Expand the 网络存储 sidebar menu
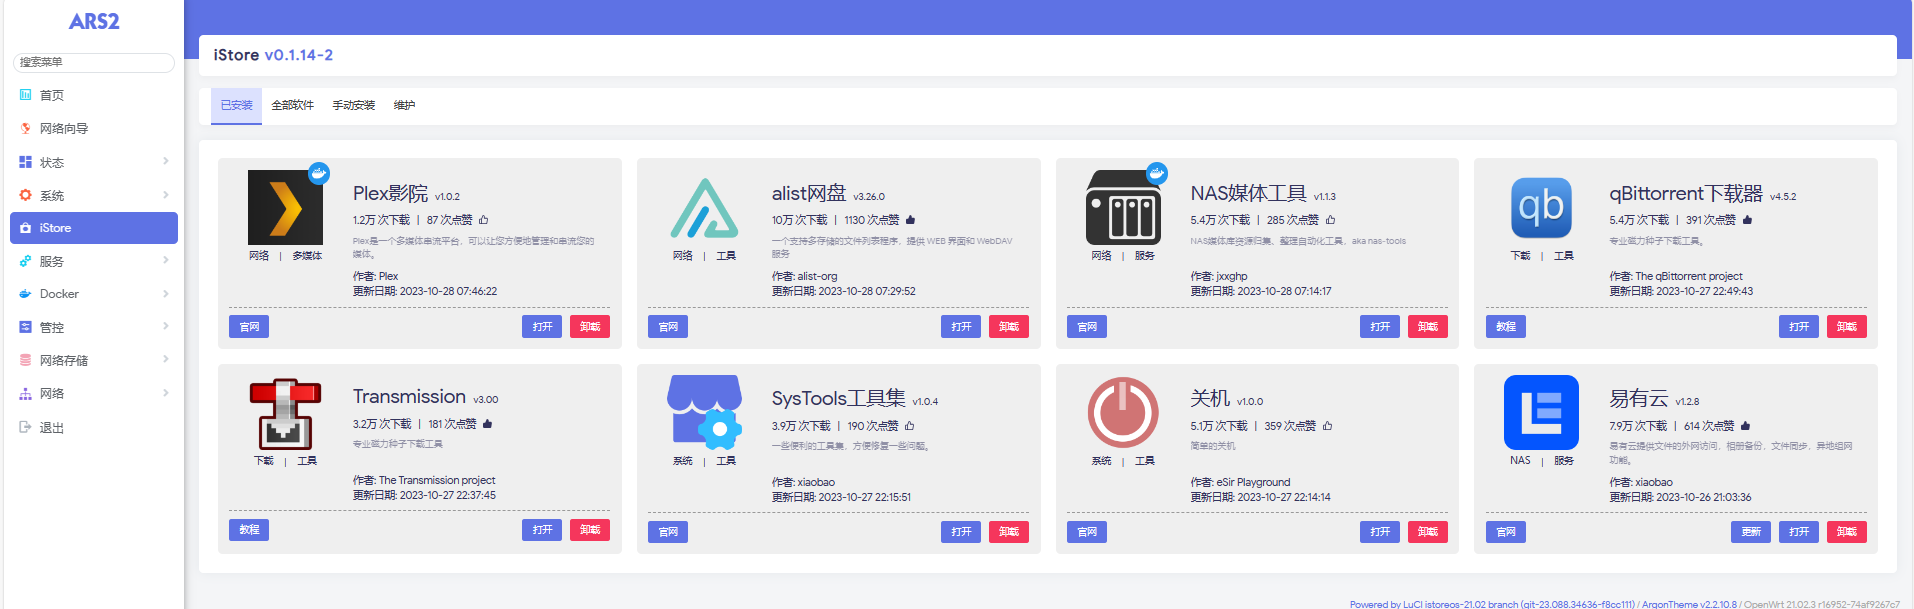 click(x=93, y=360)
